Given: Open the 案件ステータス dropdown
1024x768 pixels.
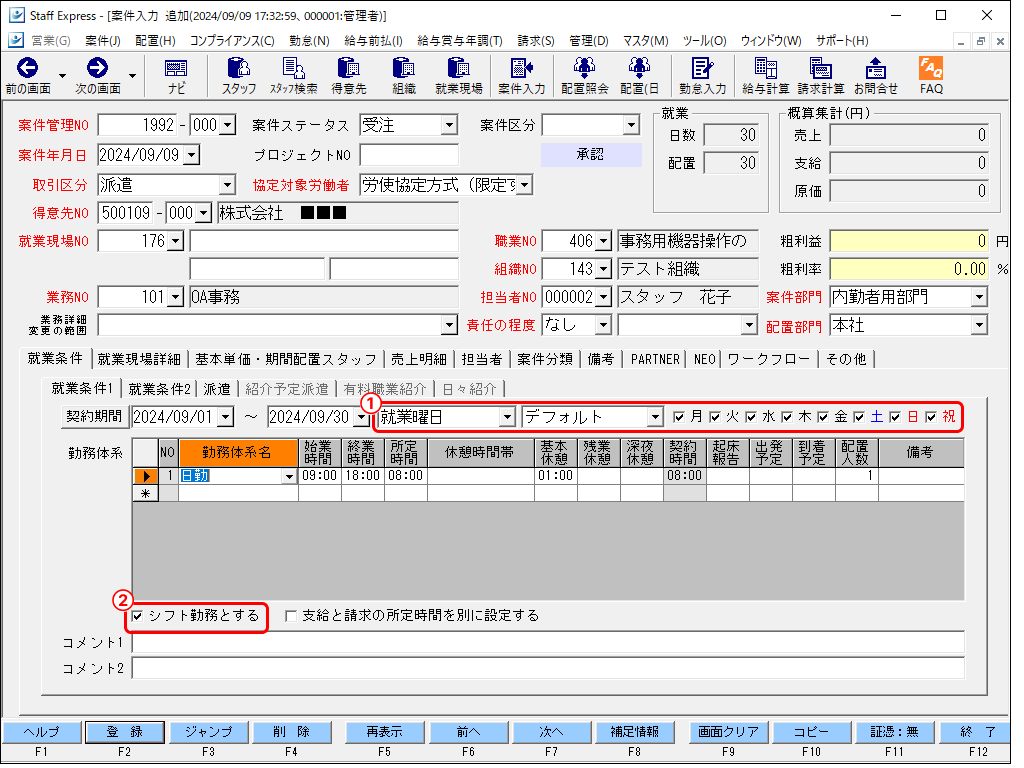Looking at the screenshot, I should (x=449, y=125).
